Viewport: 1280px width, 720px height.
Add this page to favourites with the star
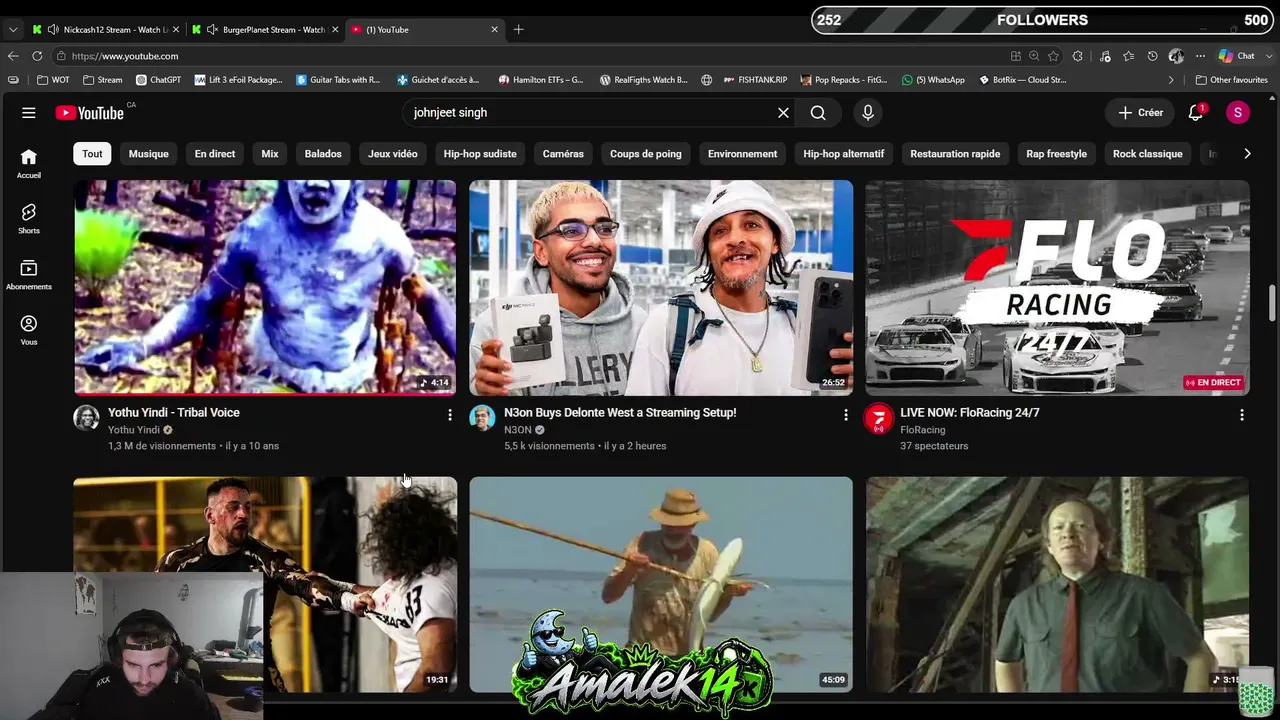click(1053, 56)
